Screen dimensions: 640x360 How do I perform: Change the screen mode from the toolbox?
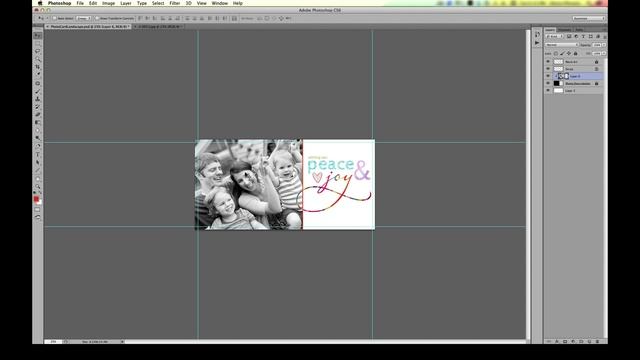click(38, 218)
